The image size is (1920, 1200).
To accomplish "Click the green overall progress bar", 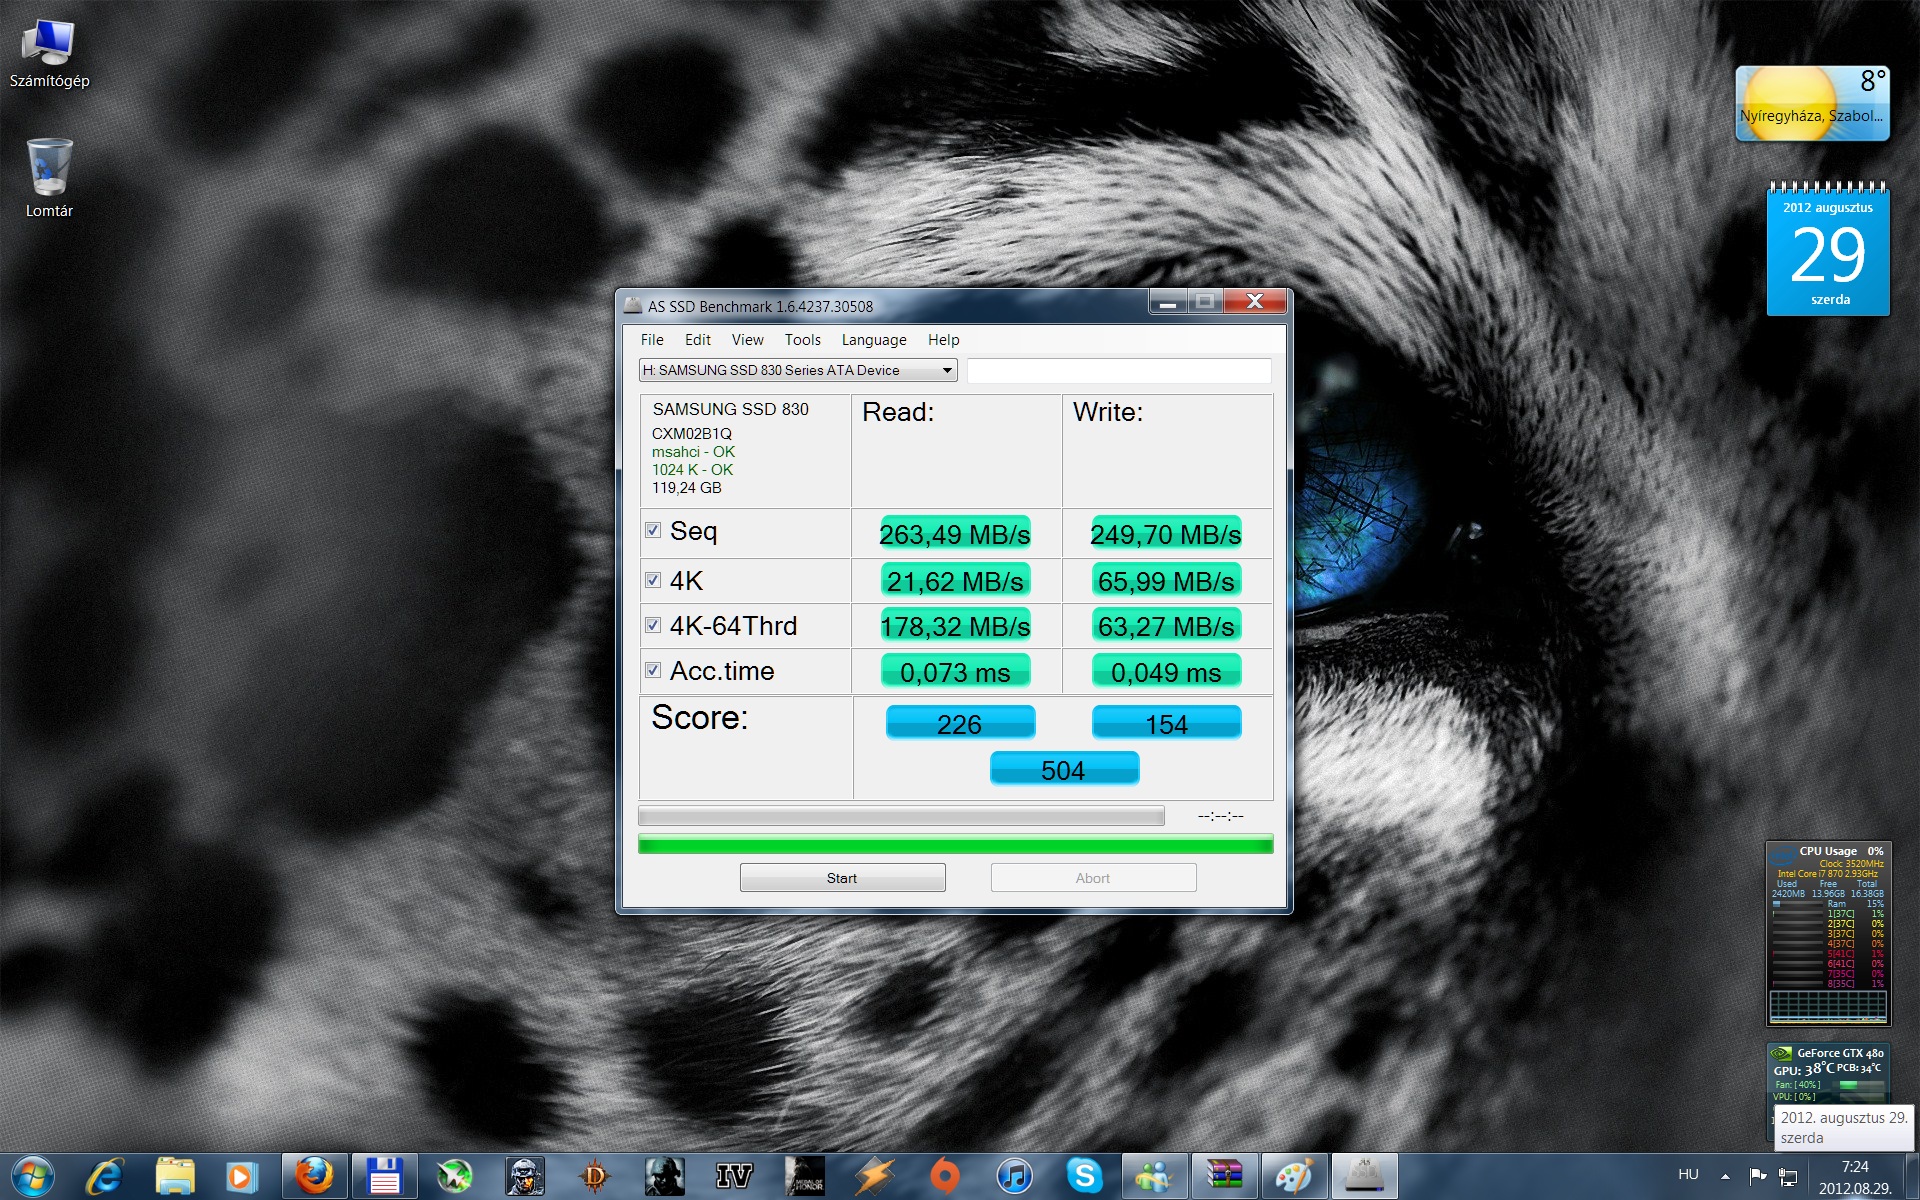I will (x=955, y=845).
